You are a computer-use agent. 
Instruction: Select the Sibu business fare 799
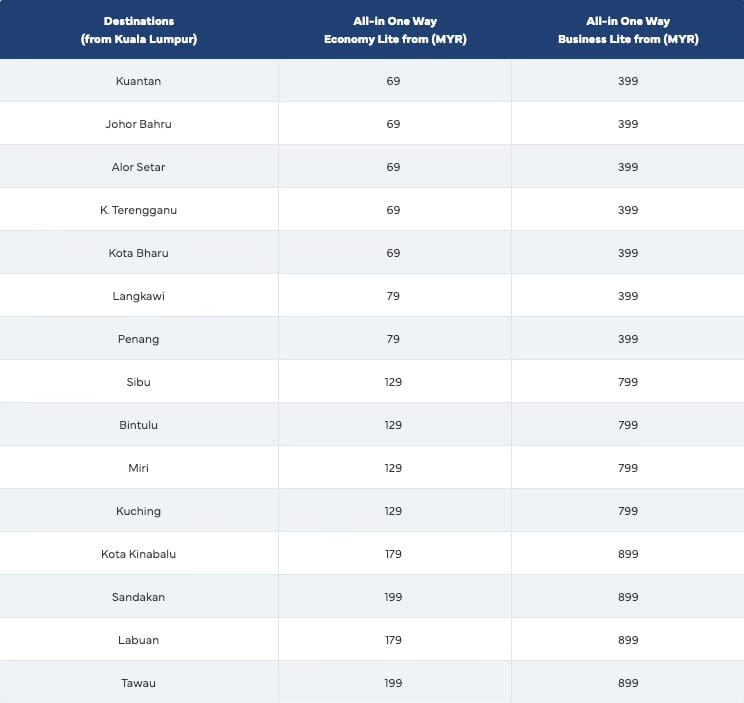(628, 382)
